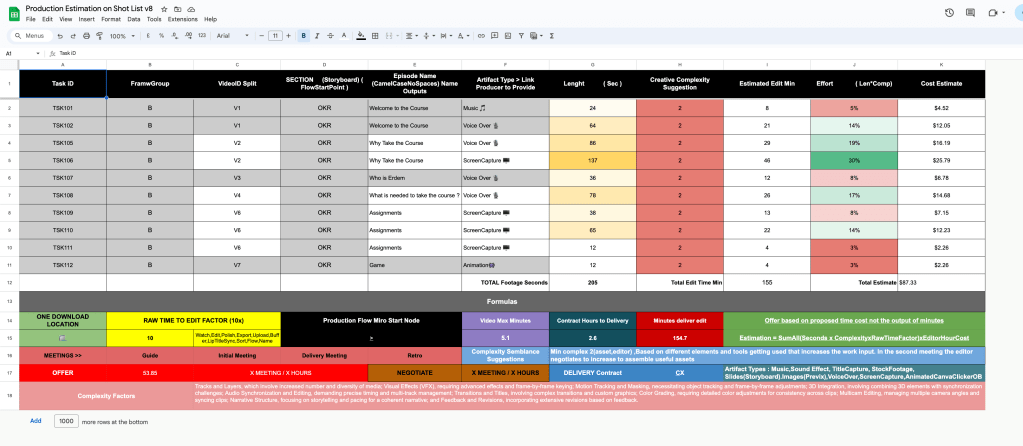Click the 1000 rows input field

(67, 421)
